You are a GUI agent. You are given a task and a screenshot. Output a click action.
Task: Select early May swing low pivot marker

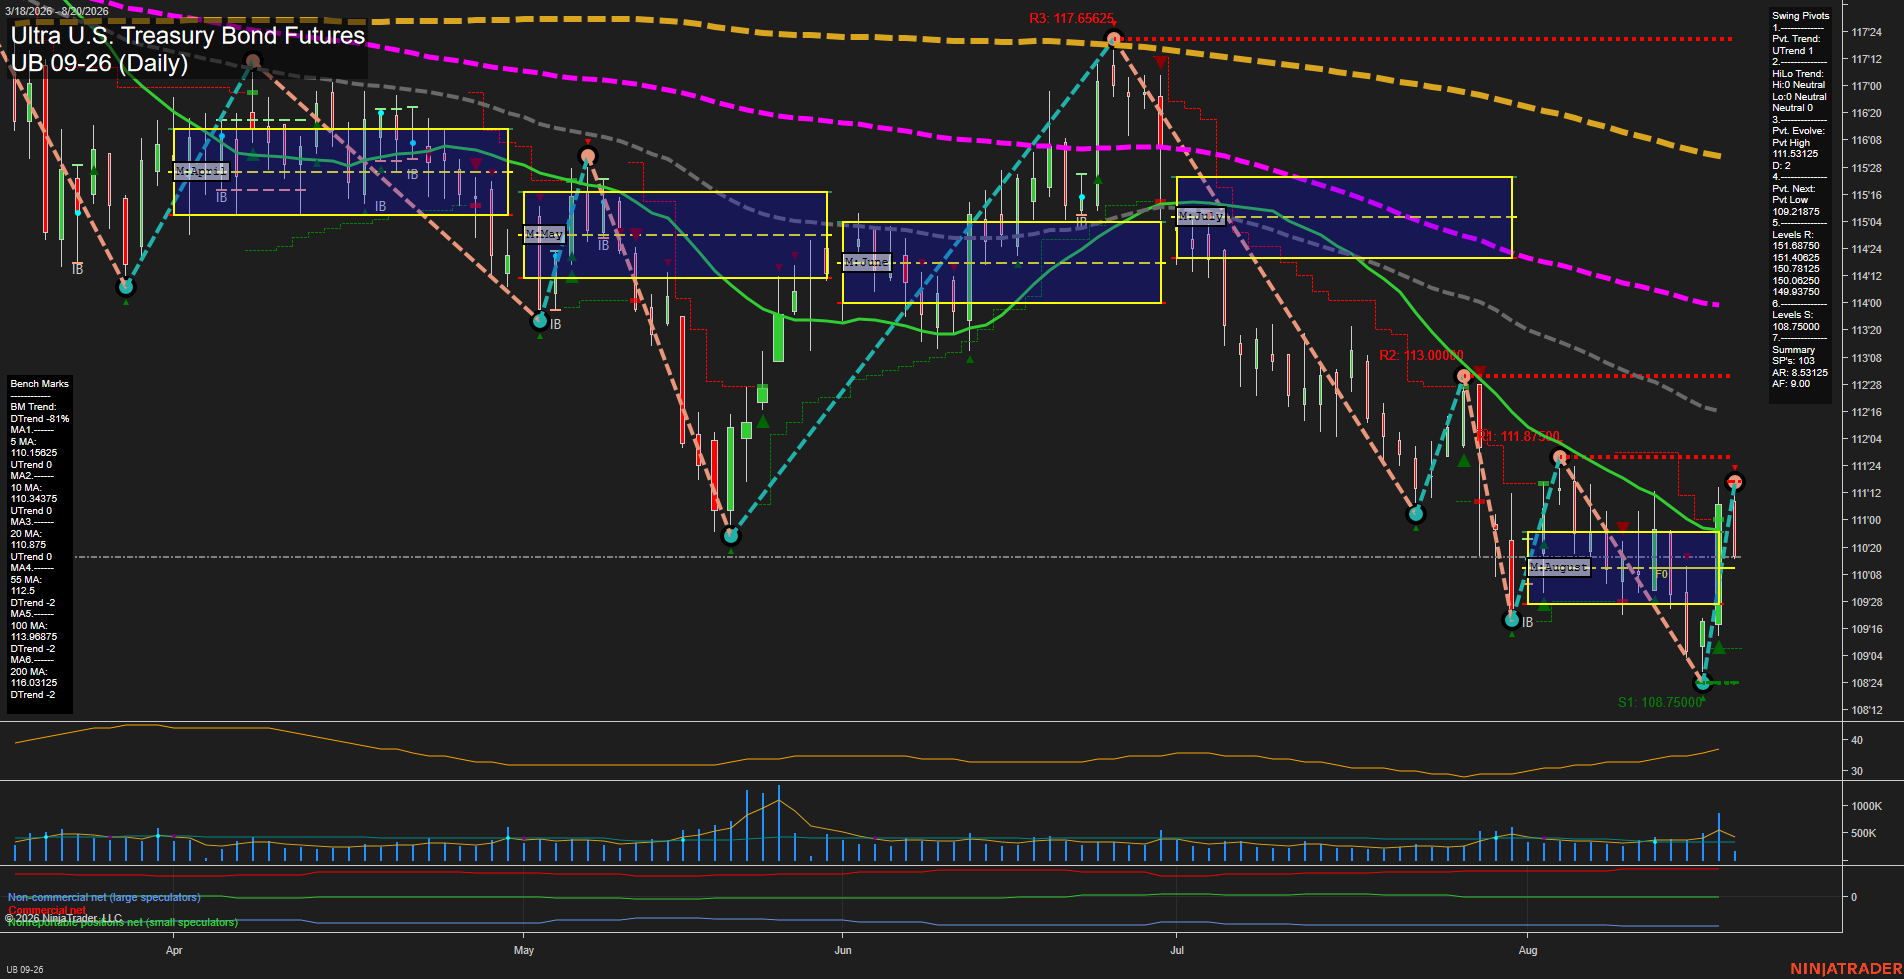coord(540,321)
